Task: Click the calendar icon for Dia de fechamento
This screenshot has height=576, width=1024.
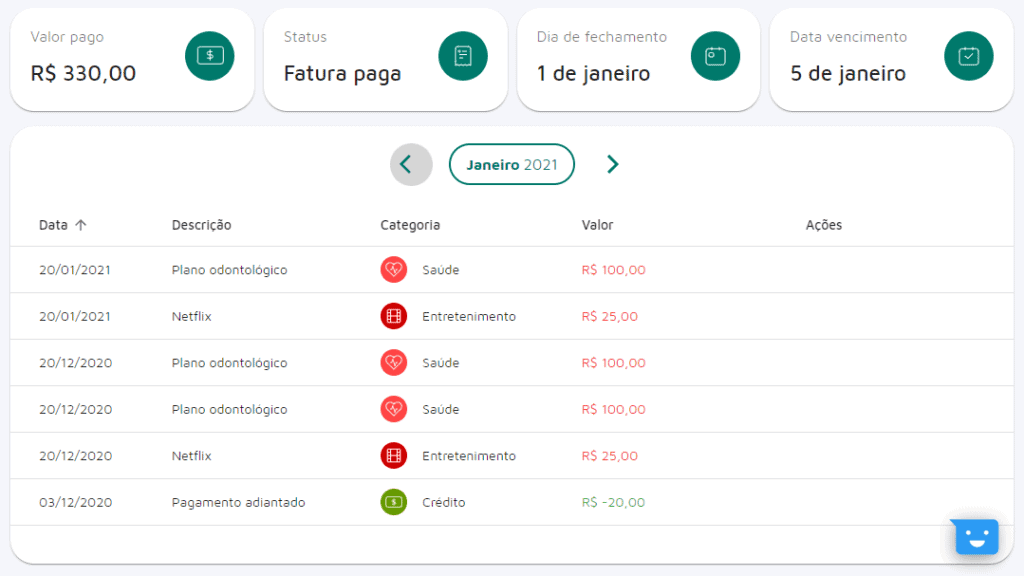Action: (x=715, y=56)
